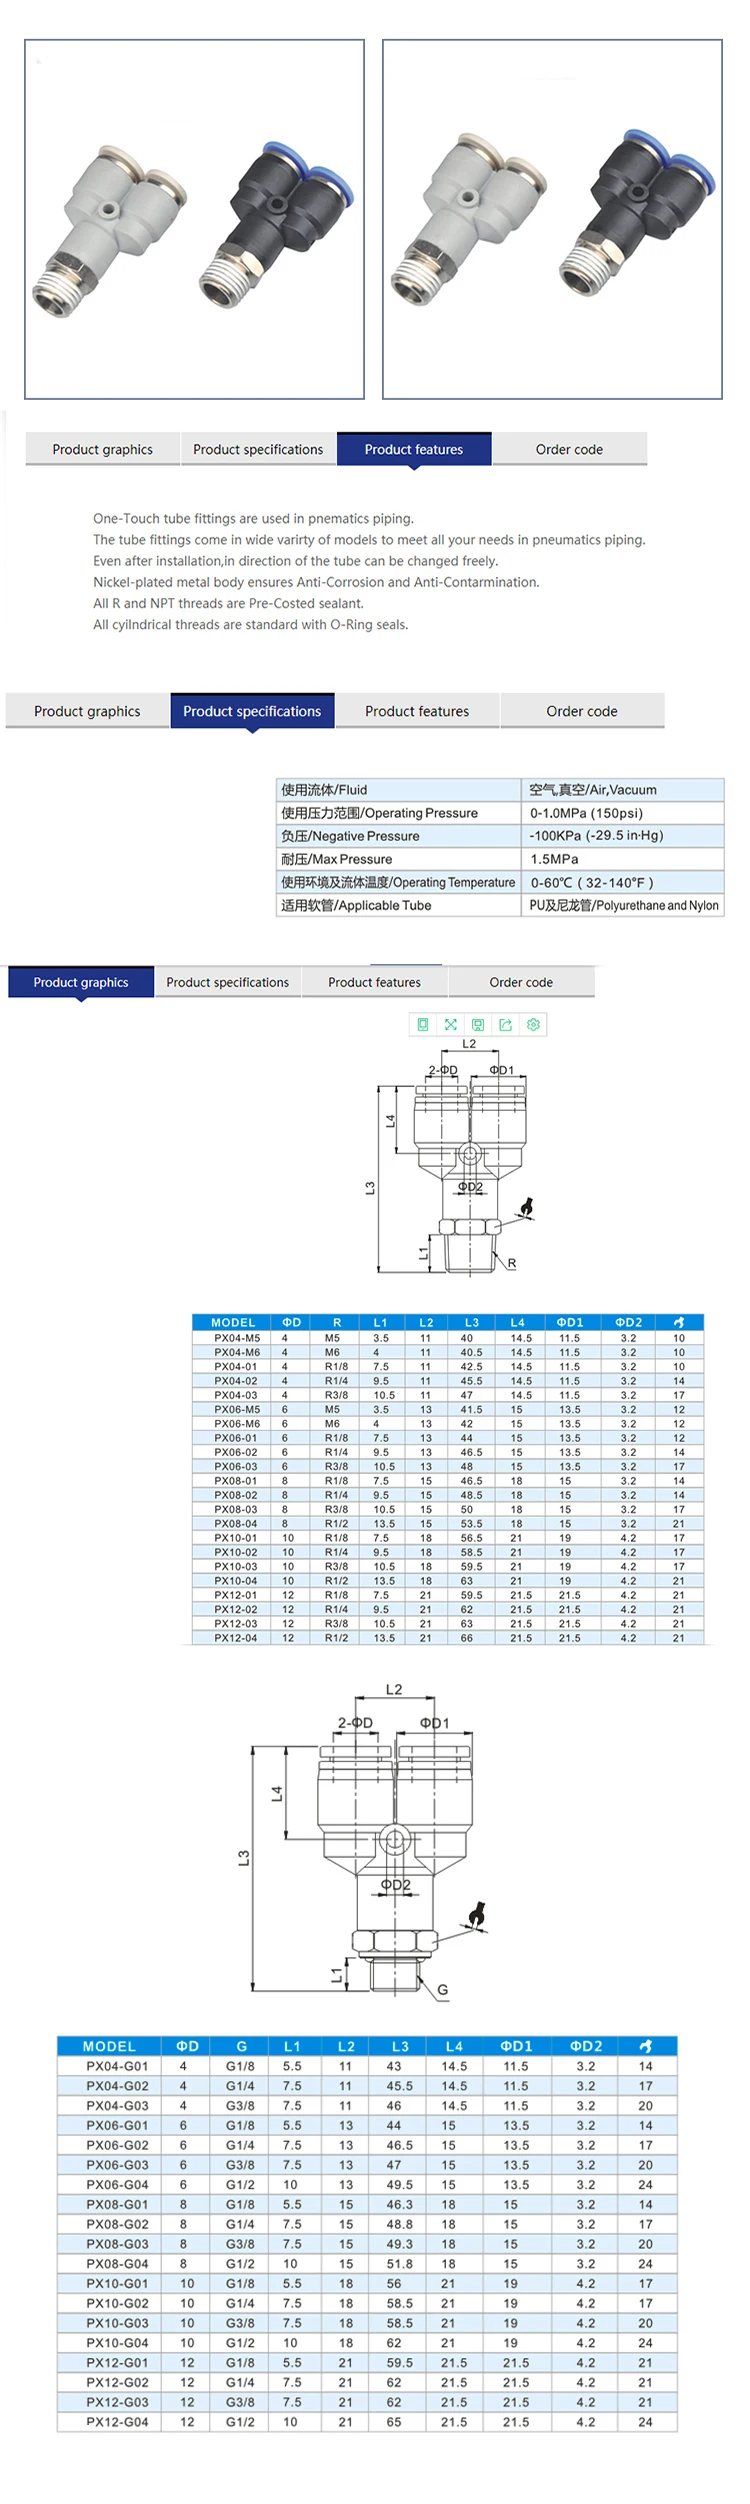Click the wrench icon in upper MODEL table header
Viewport: 750px width, 2504px height.
(679, 1322)
